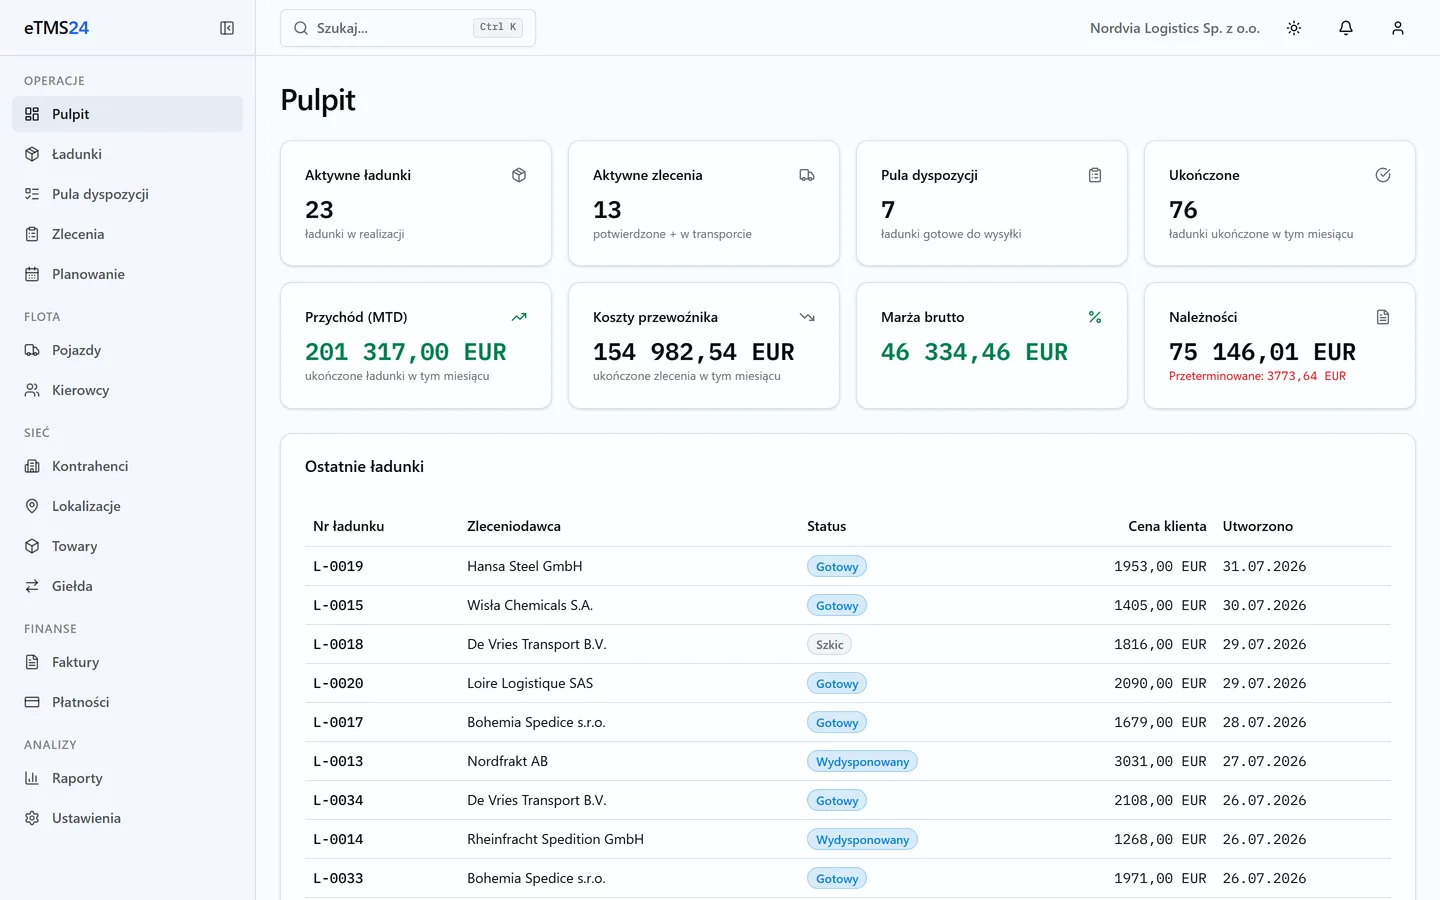This screenshot has height=900, width=1440.
Task: Click the Szkic badge on L-0018
Action: click(x=829, y=645)
